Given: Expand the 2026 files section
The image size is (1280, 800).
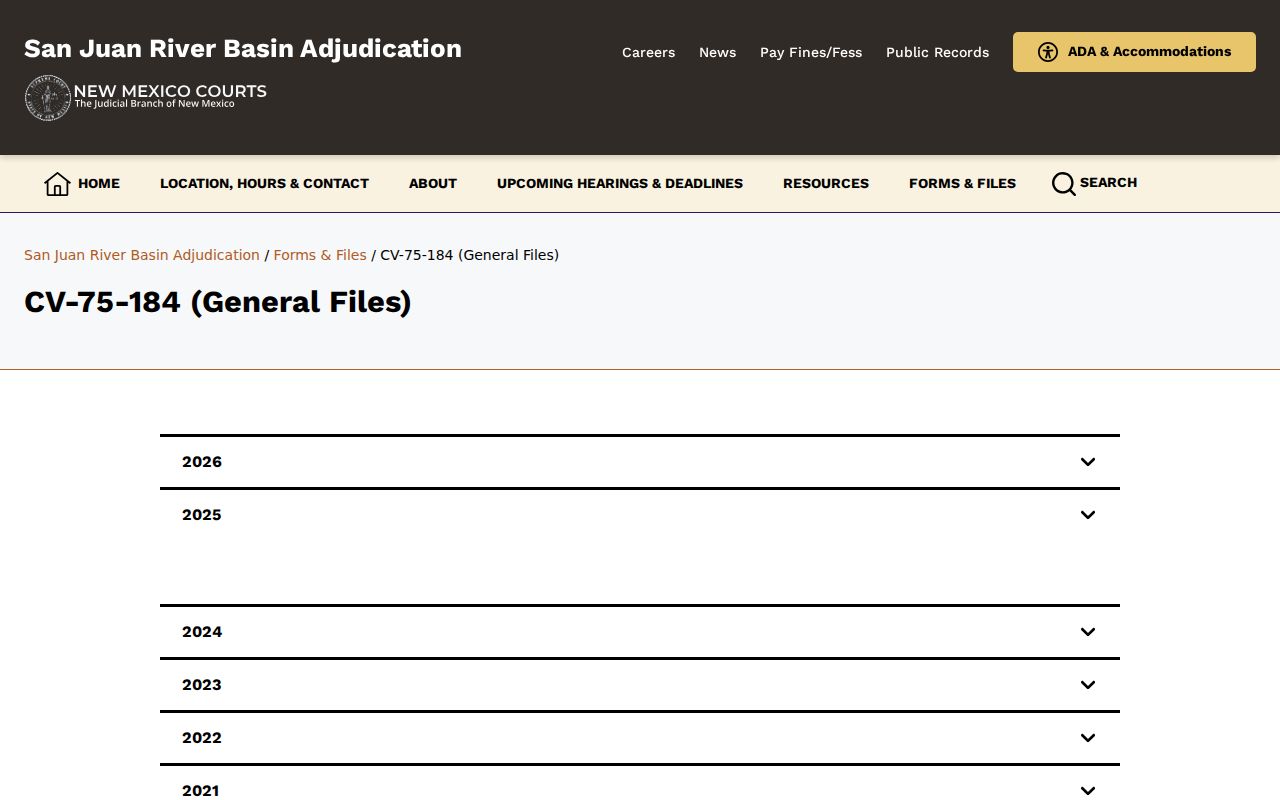Looking at the screenshot, I should click(x=640, y=462).
